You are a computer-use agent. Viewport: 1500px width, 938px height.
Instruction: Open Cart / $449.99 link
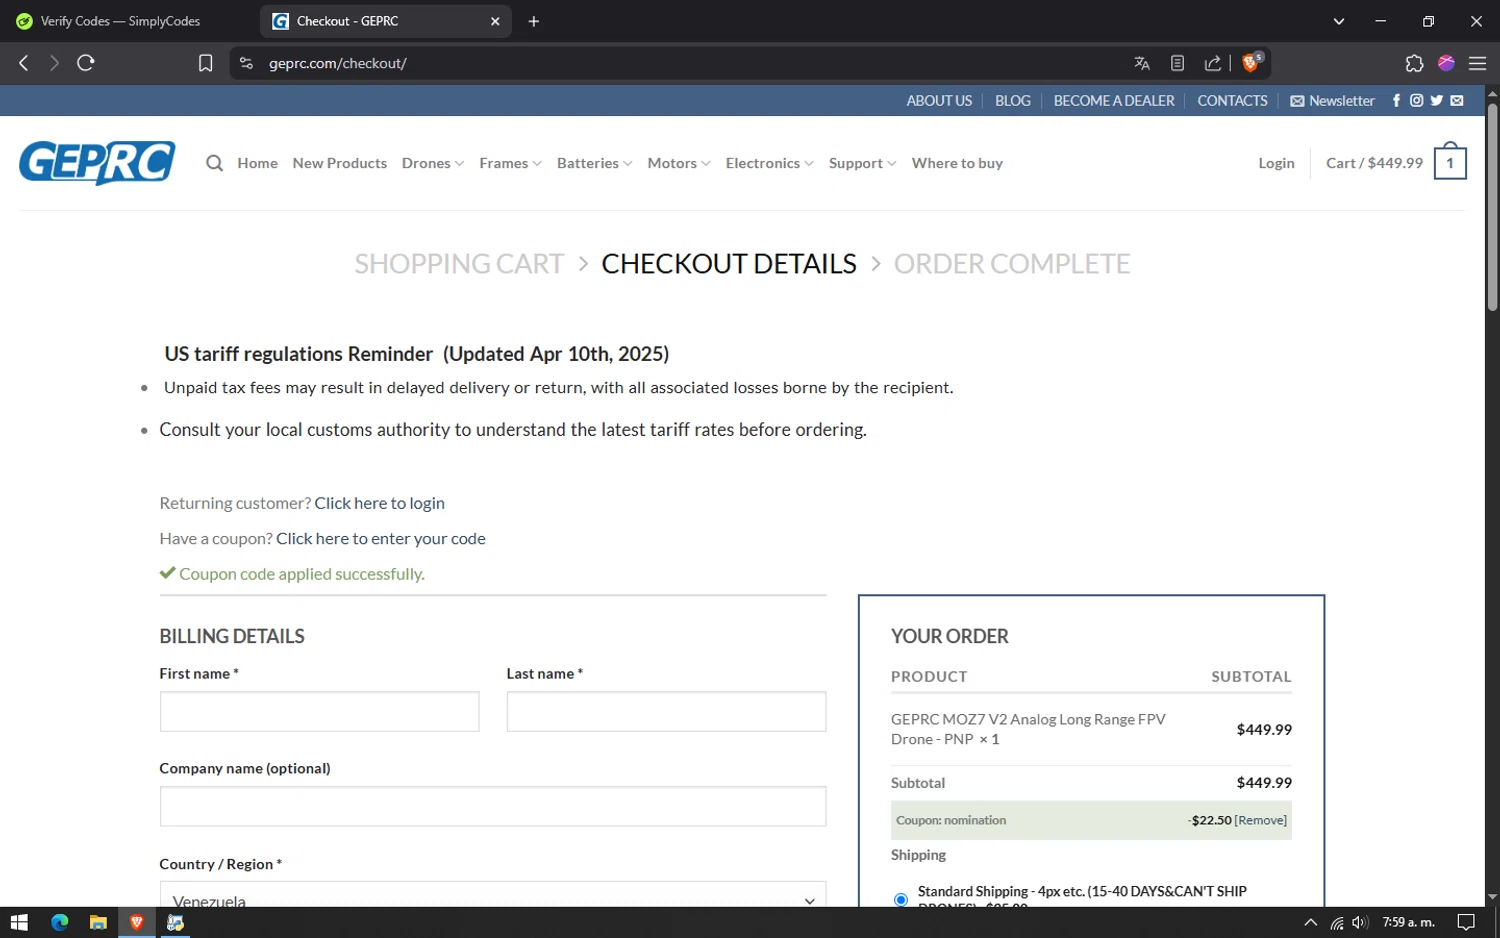(1374, 163)
